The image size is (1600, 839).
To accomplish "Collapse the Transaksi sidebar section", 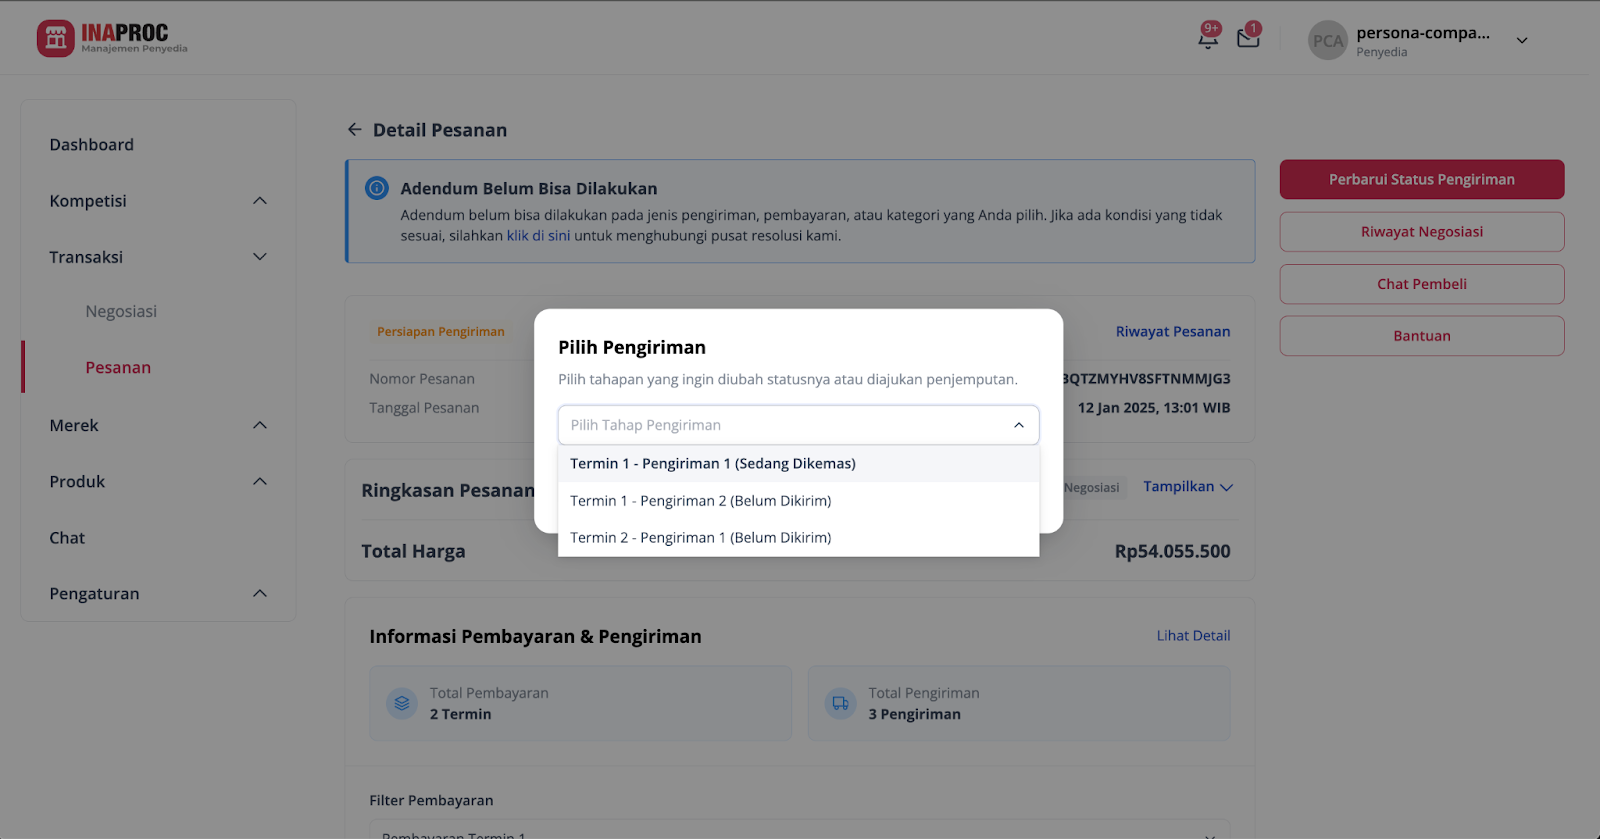I will pyautogui.click(x=260, y=257).
